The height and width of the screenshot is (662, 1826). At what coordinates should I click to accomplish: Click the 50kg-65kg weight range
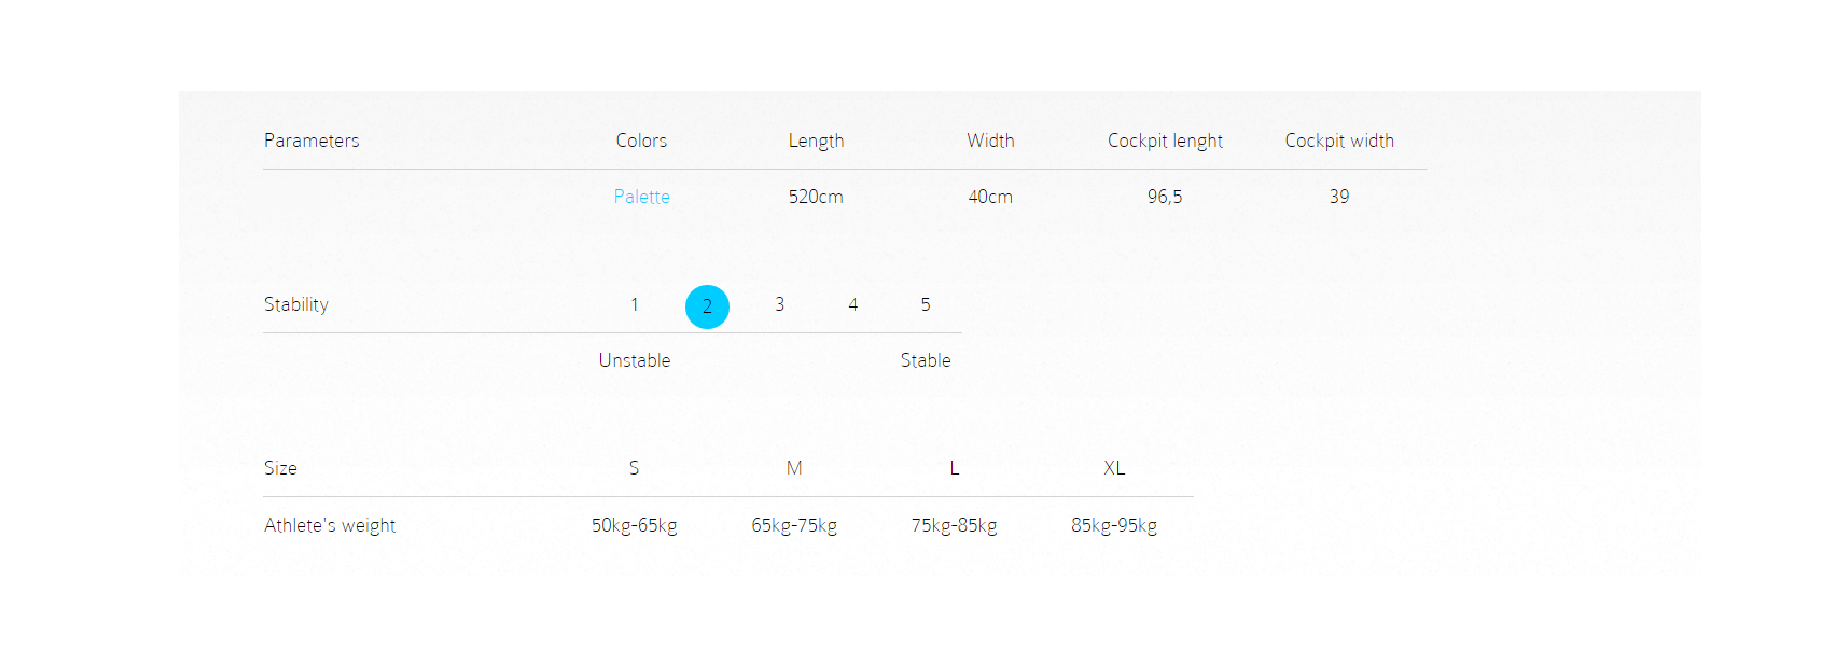634,526
